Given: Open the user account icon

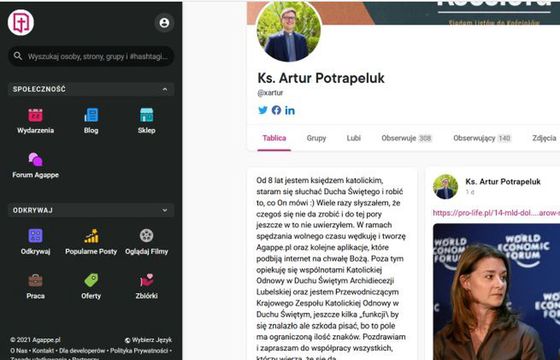Looking at the screenshot, I should tap(164, 23).
